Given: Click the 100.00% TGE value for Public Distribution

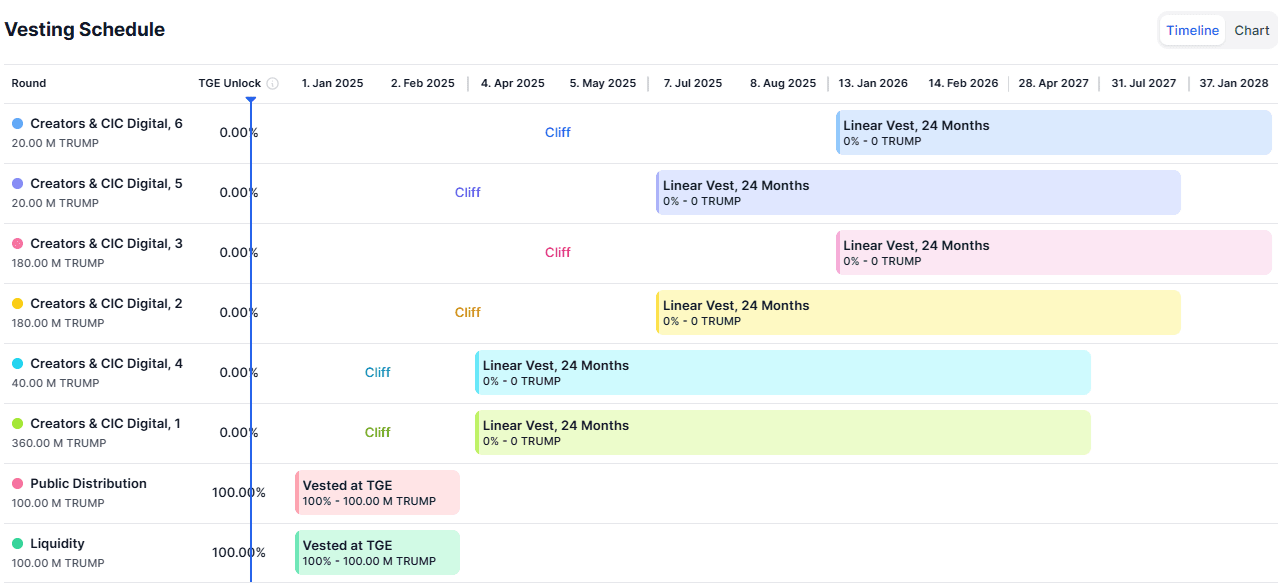Looking at the screenshot, I should [x=239, y=493].
